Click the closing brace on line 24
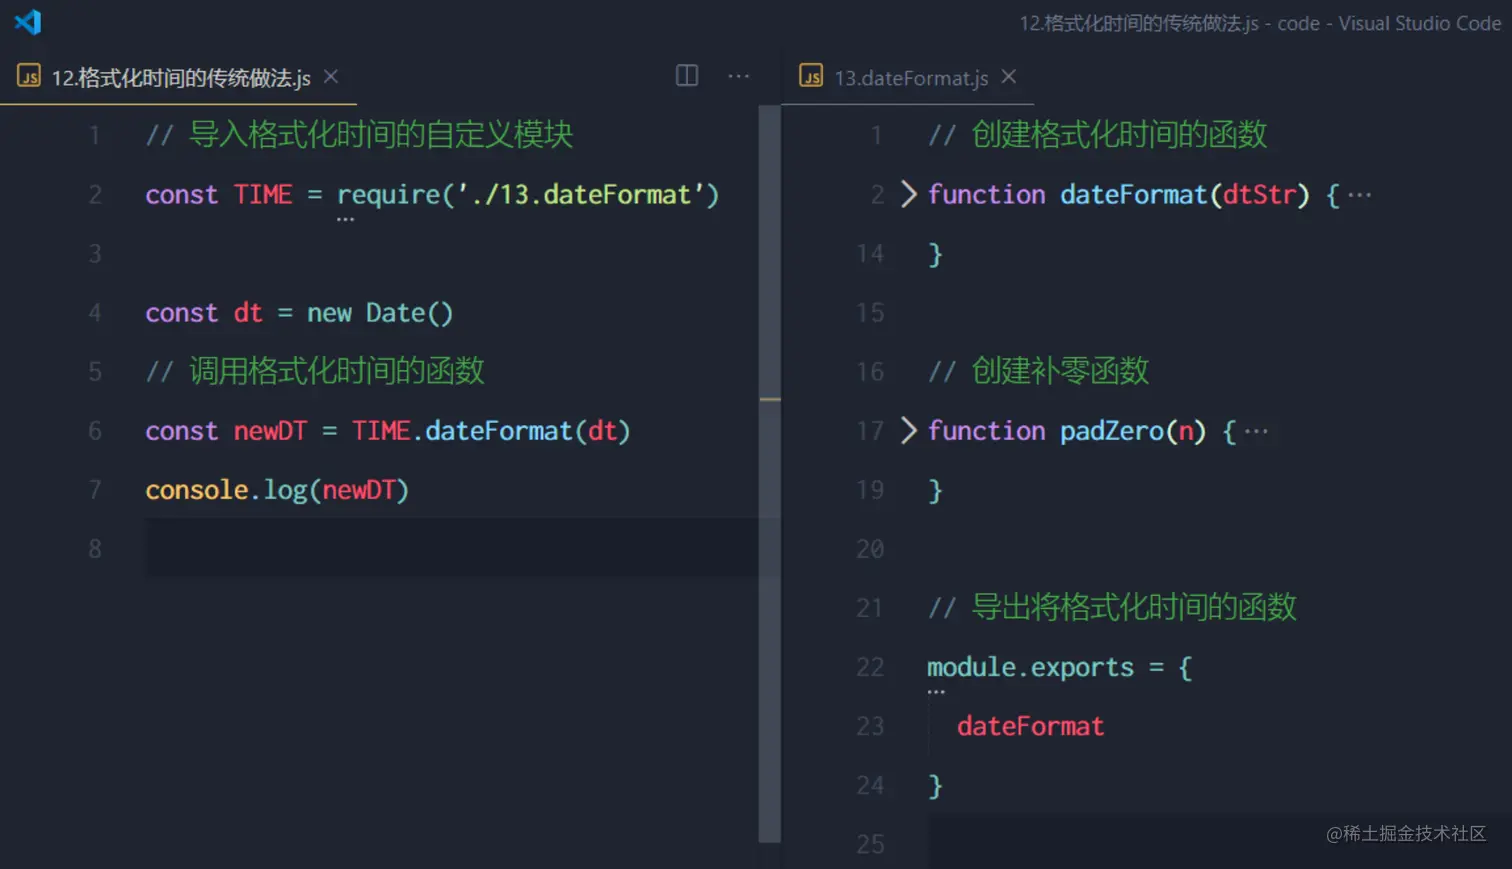The width and height of the screenshot is (1512, 869). point(935,786)
